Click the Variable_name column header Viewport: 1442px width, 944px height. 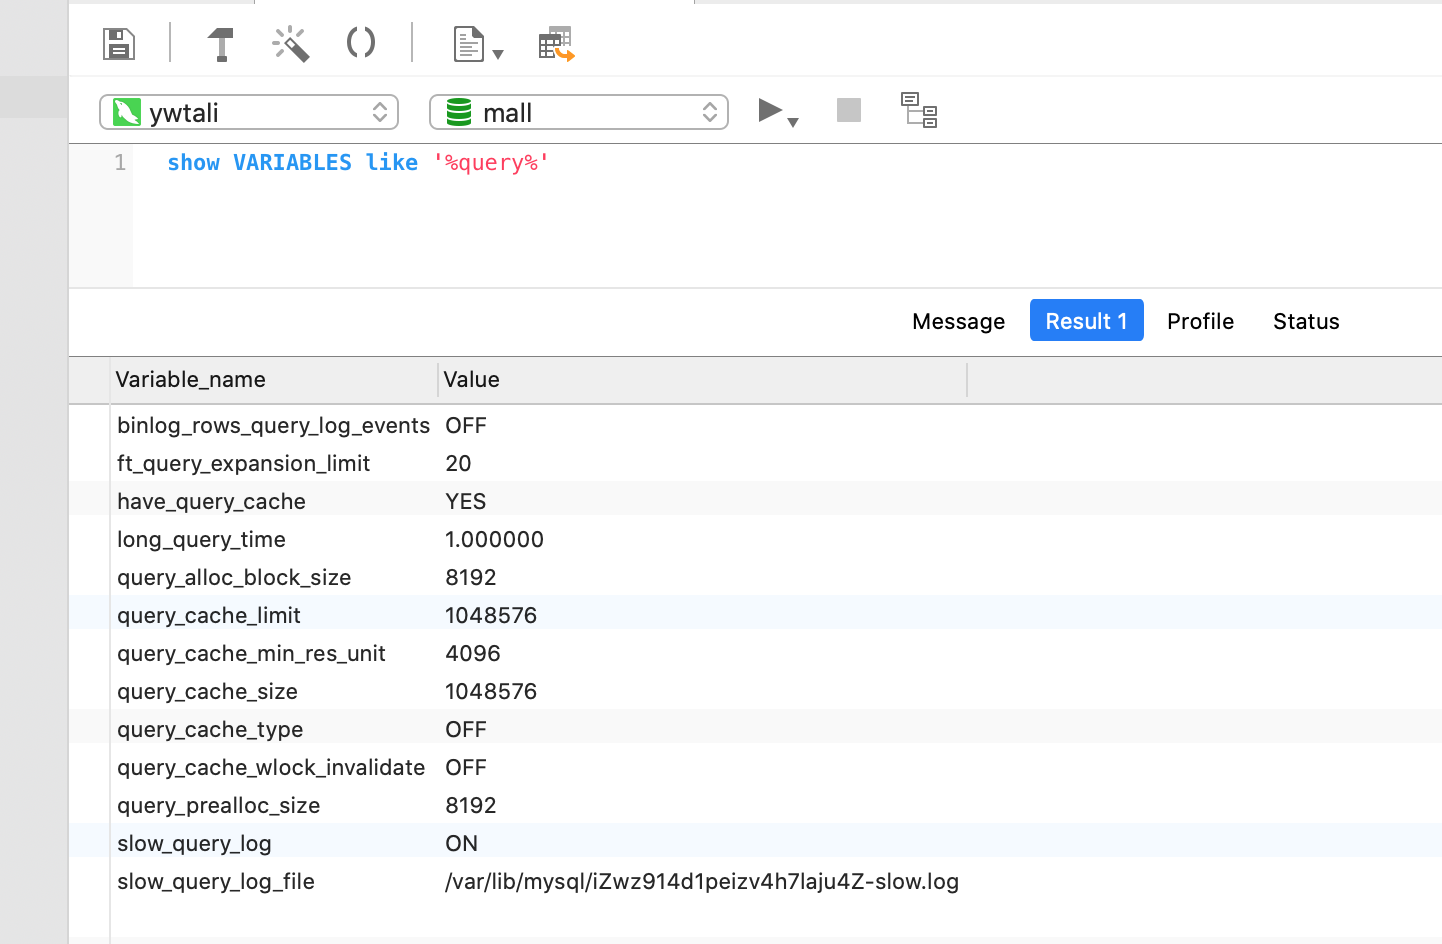point(274,380)
